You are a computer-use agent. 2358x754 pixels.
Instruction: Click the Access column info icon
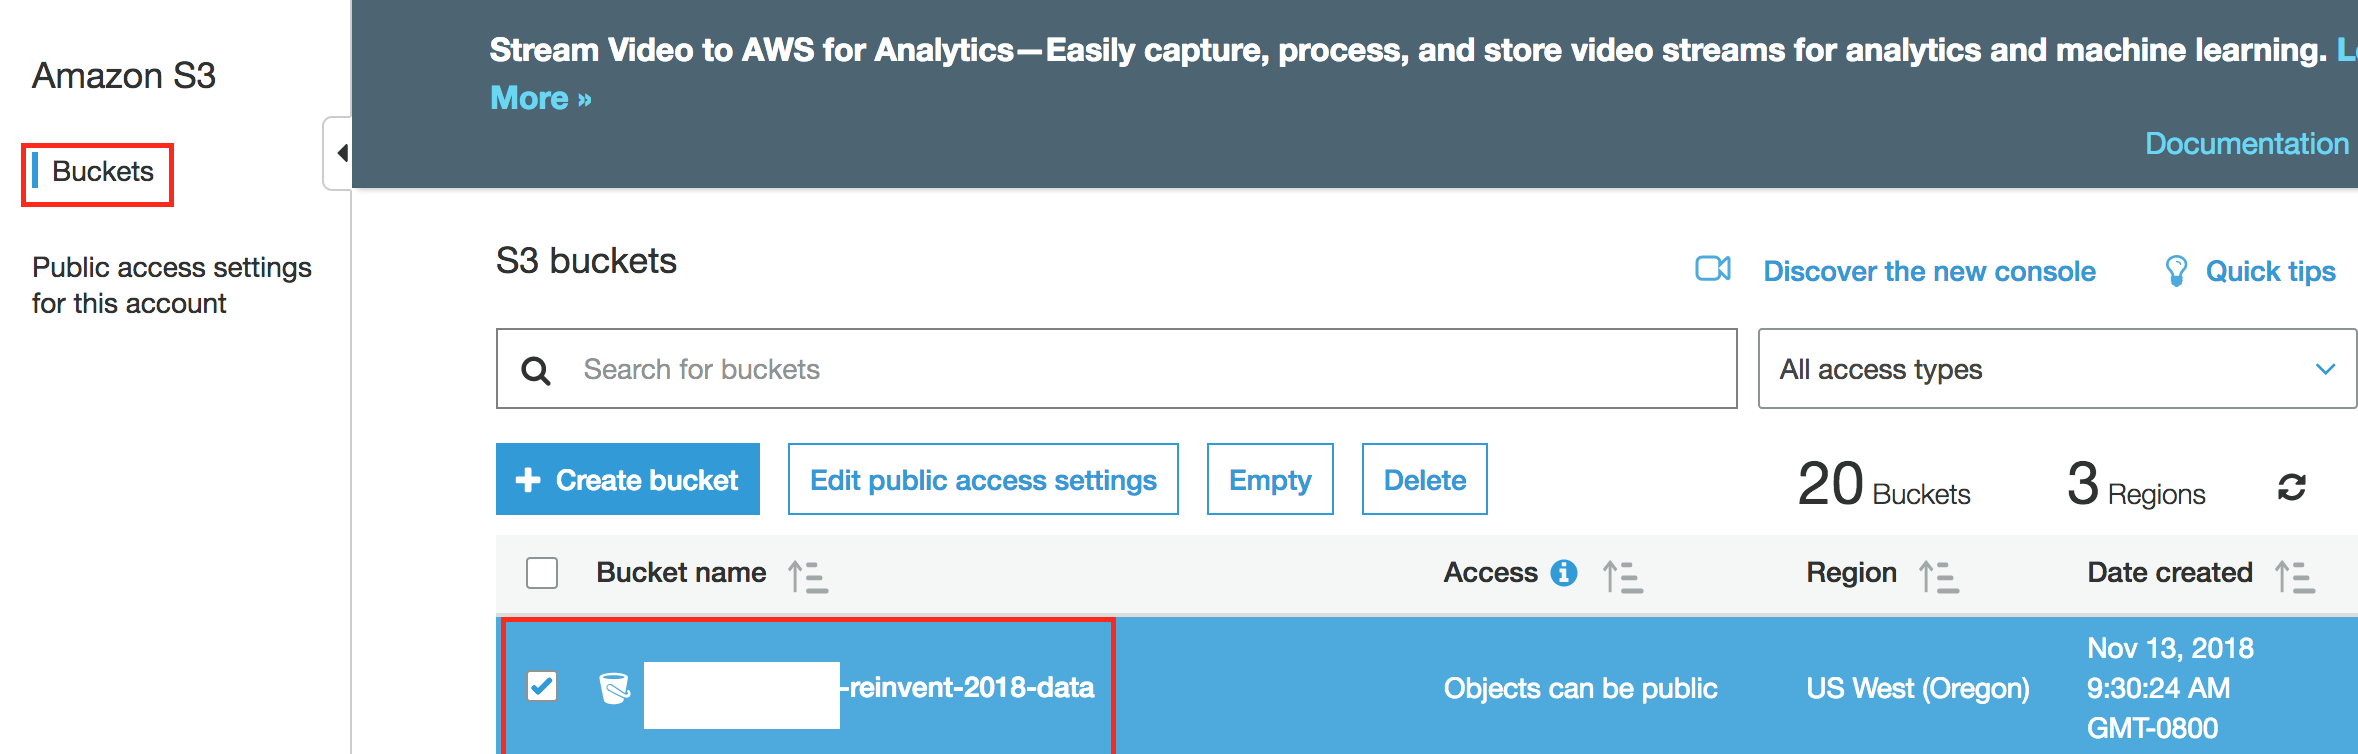[x=1564, y=573]
